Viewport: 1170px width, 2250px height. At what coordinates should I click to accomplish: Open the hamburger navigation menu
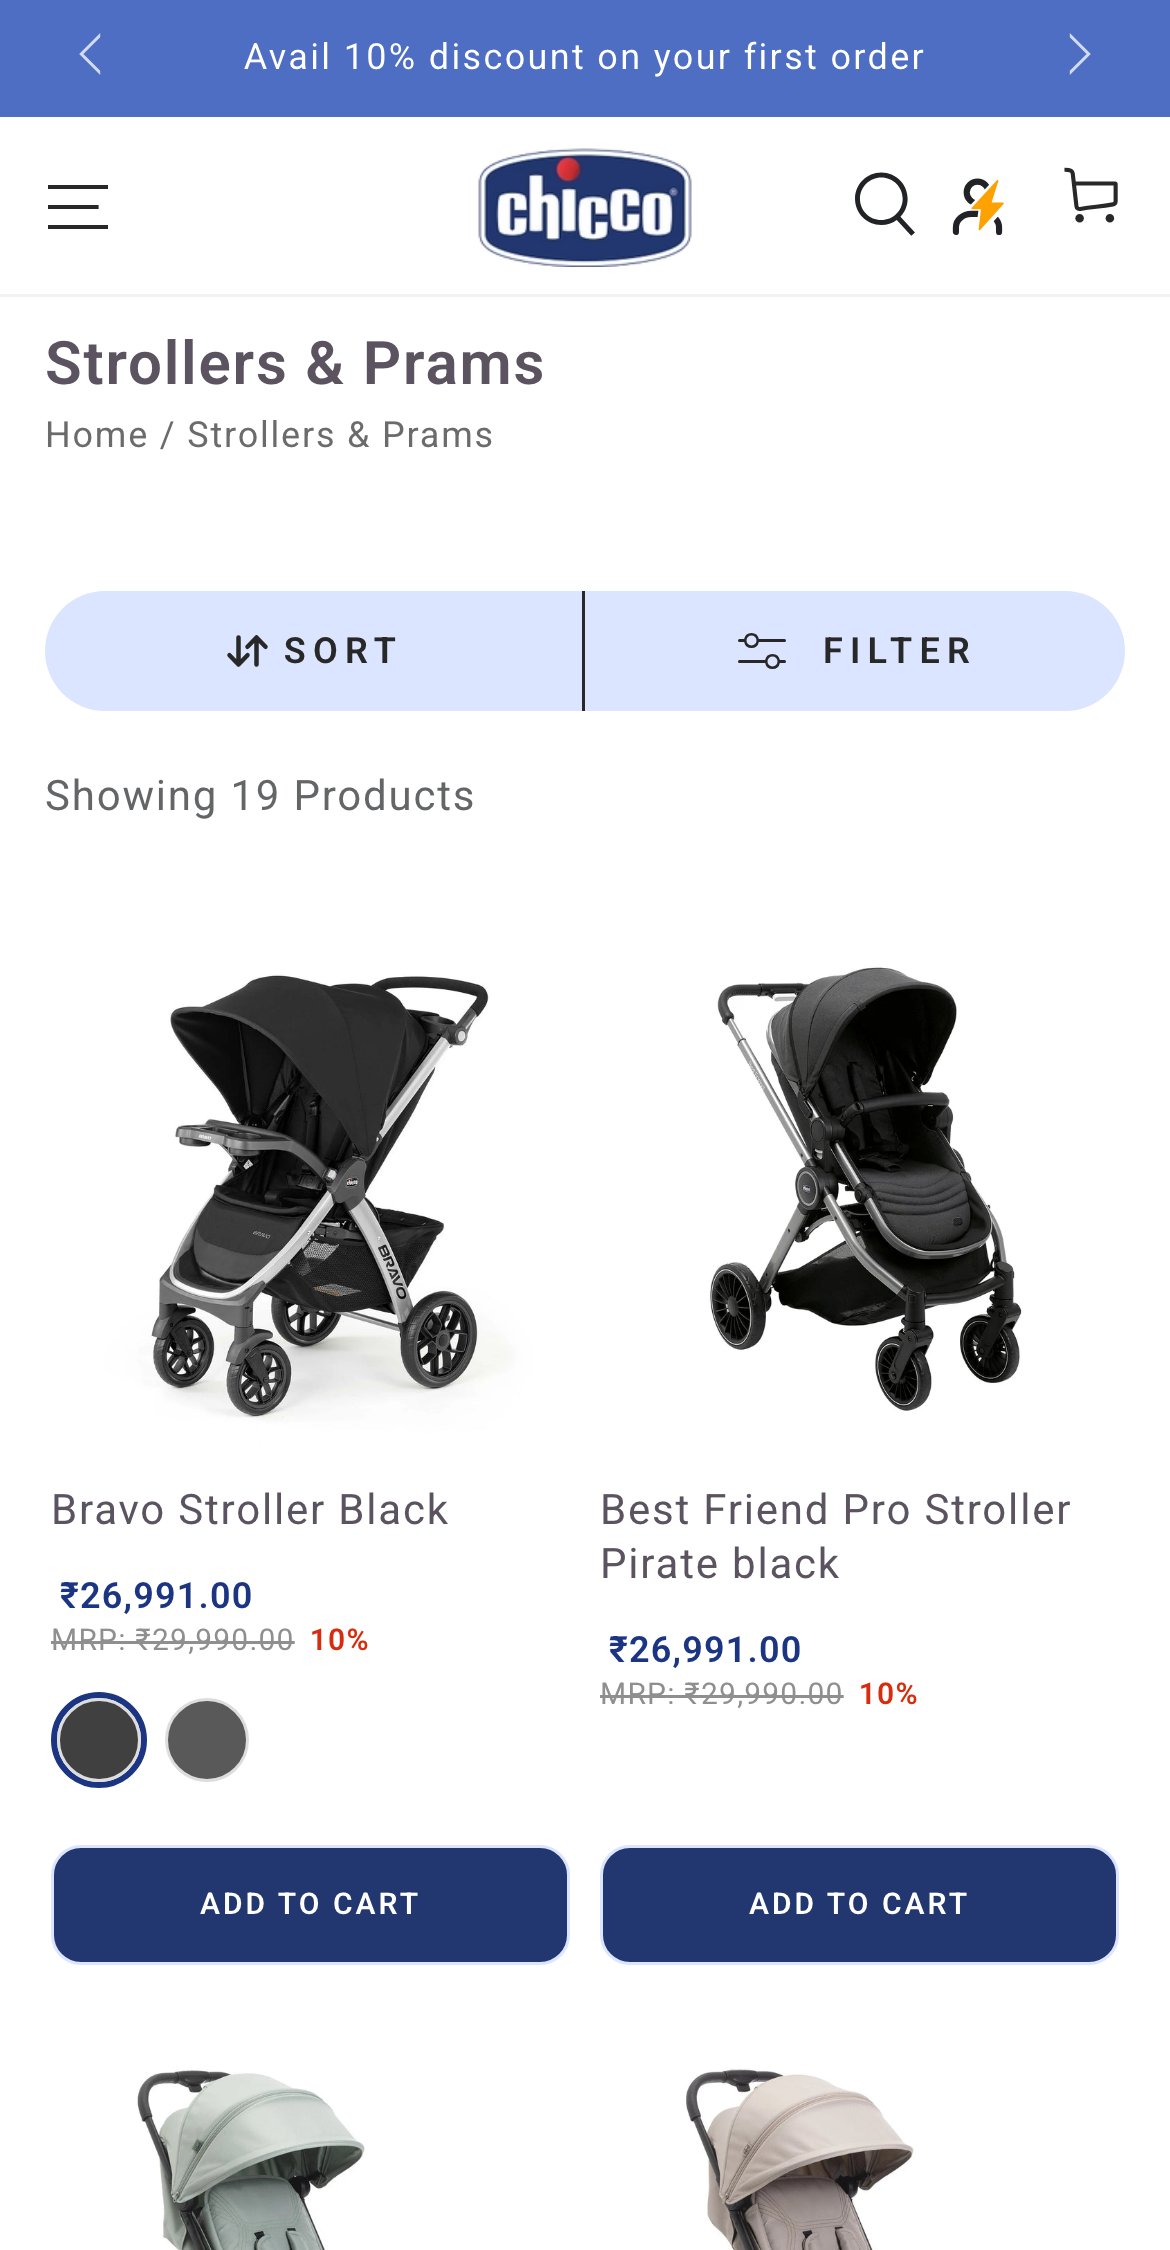point(78,207)
